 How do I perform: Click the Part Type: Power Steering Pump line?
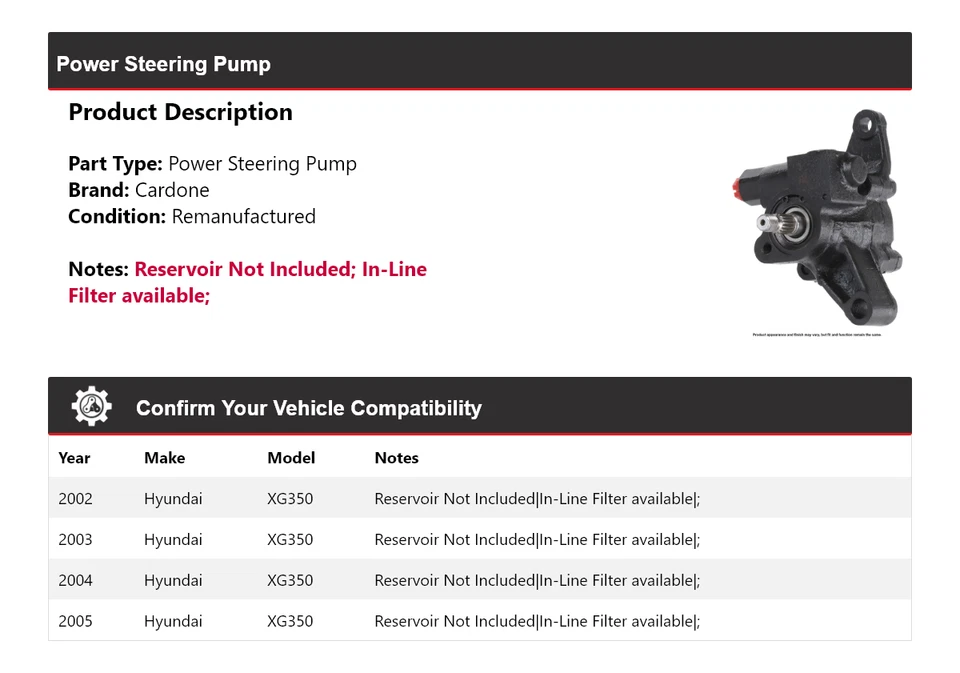tap(212, 164)
